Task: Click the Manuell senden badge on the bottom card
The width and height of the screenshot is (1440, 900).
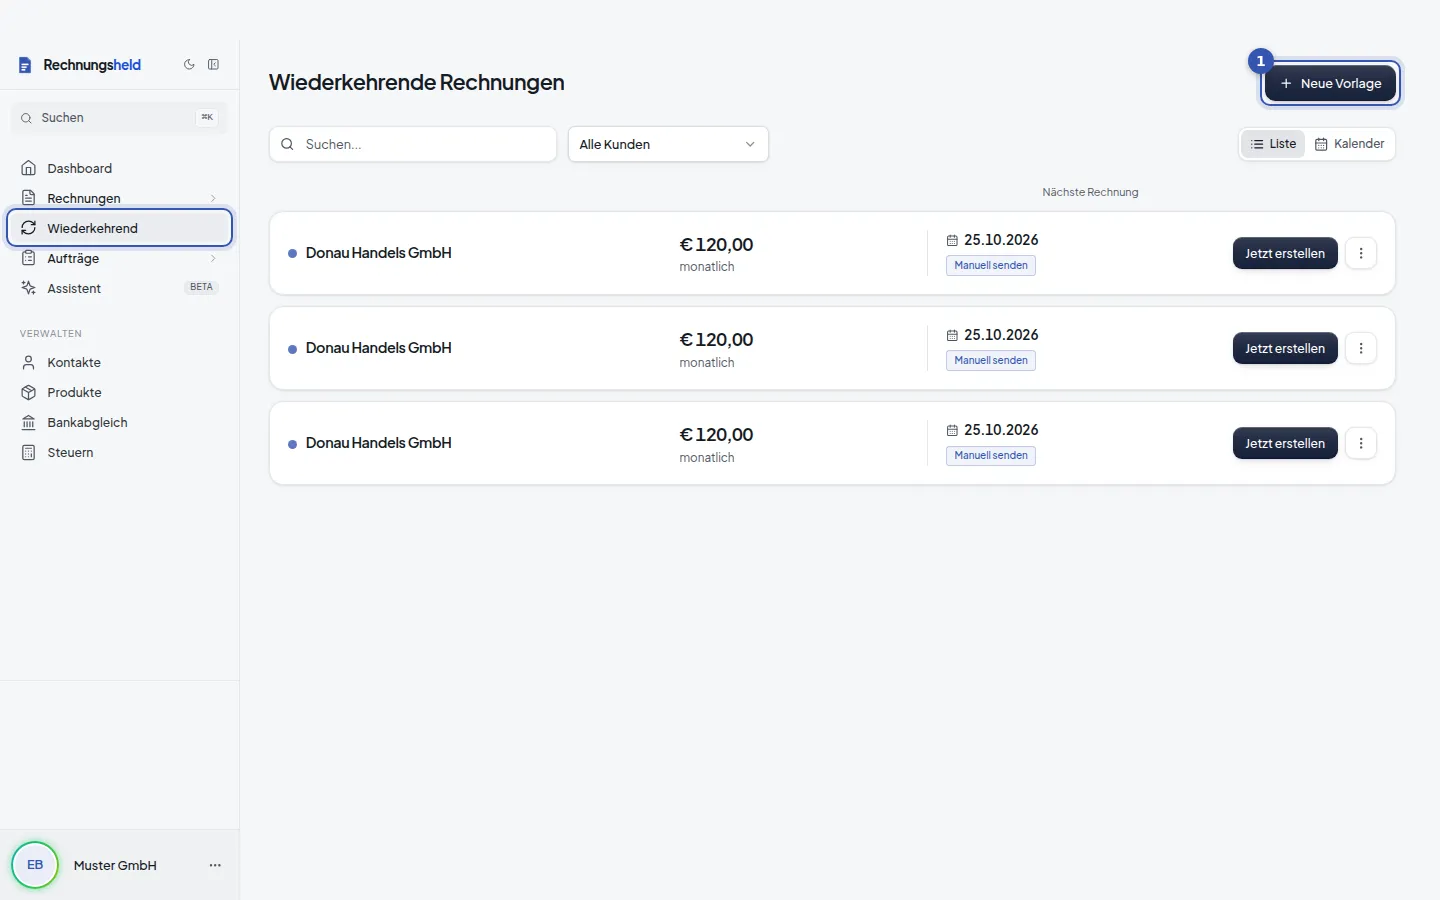Action: pos(991,456)
